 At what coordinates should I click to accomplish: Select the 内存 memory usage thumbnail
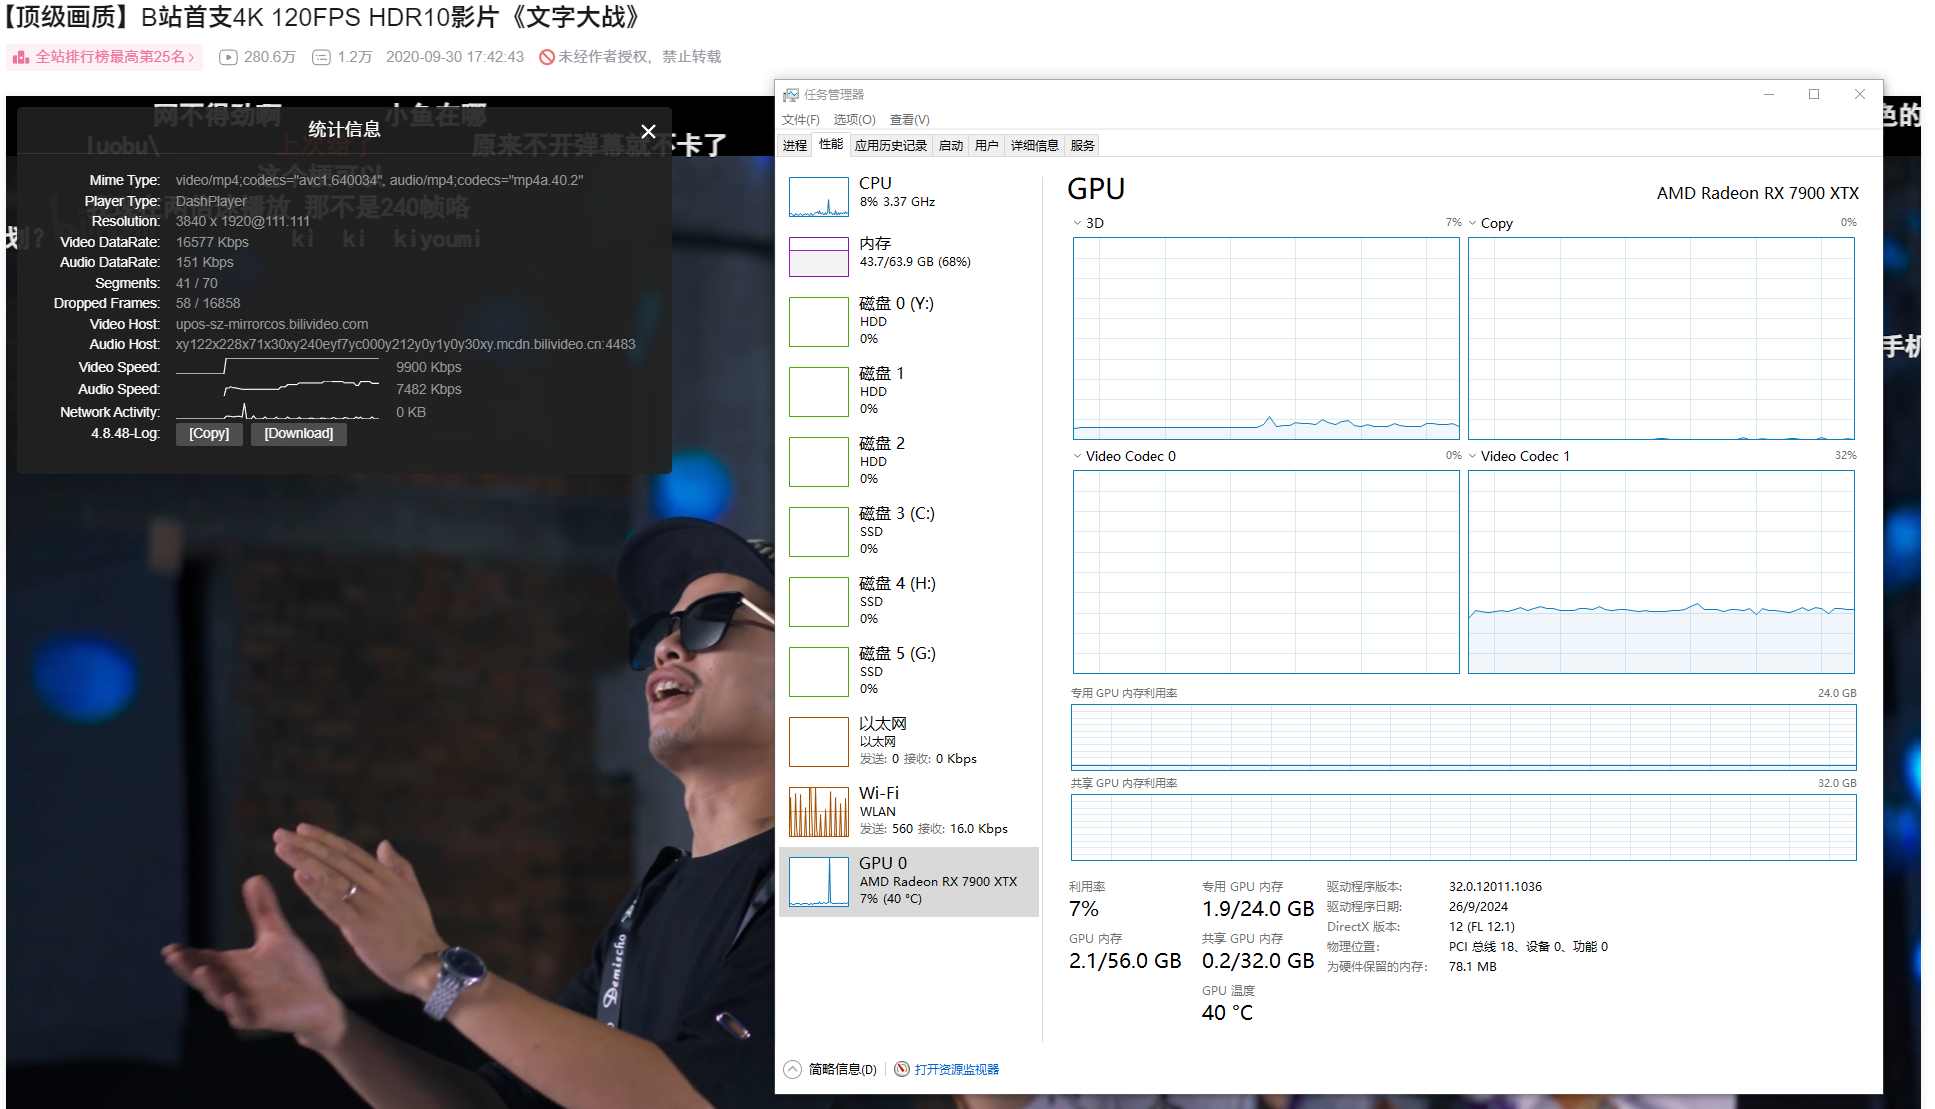818,257
